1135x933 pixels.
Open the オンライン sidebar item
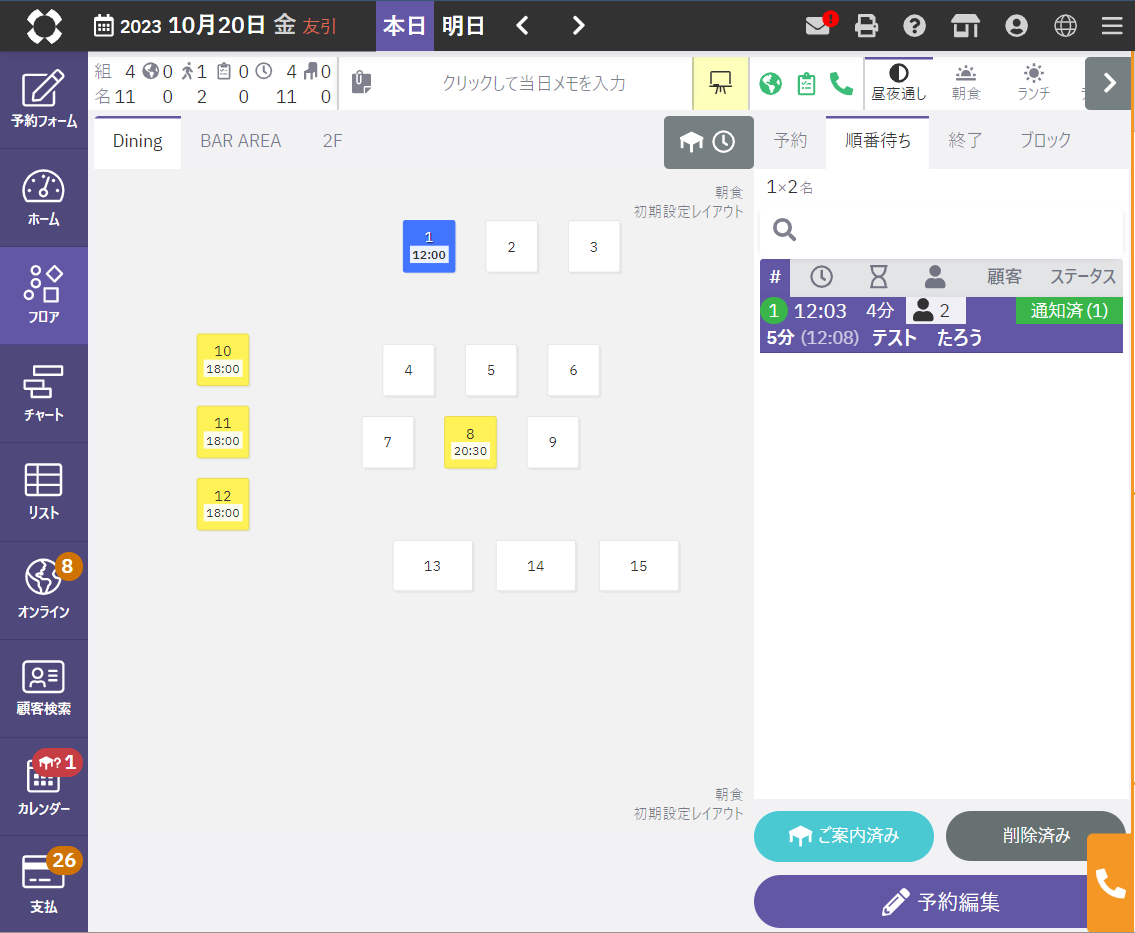44,590
